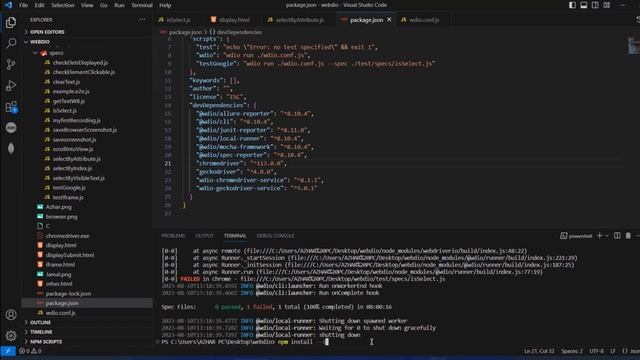Open the Go menu
This screenshot has width=640, height=360.
pos(104,5)
